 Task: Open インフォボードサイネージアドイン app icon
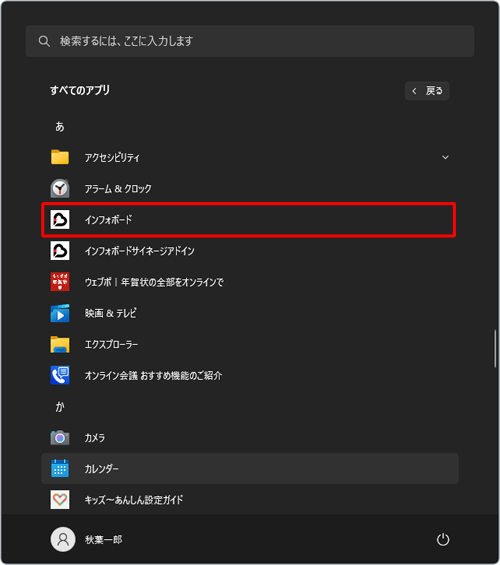(60, 250)
